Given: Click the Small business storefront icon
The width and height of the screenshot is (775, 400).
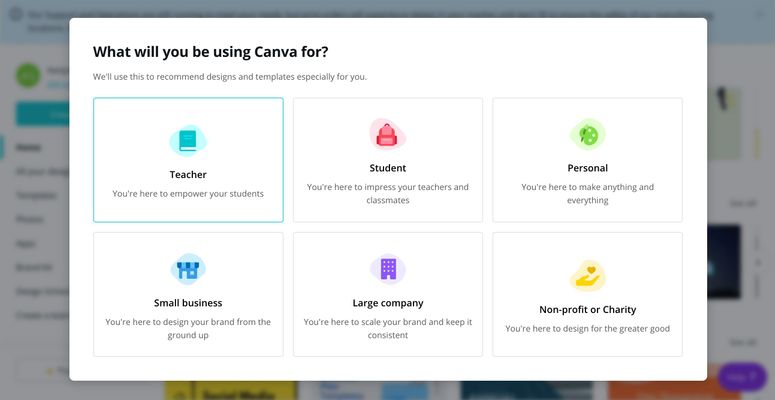Looking at the screenshot, I should pos(187,269).
